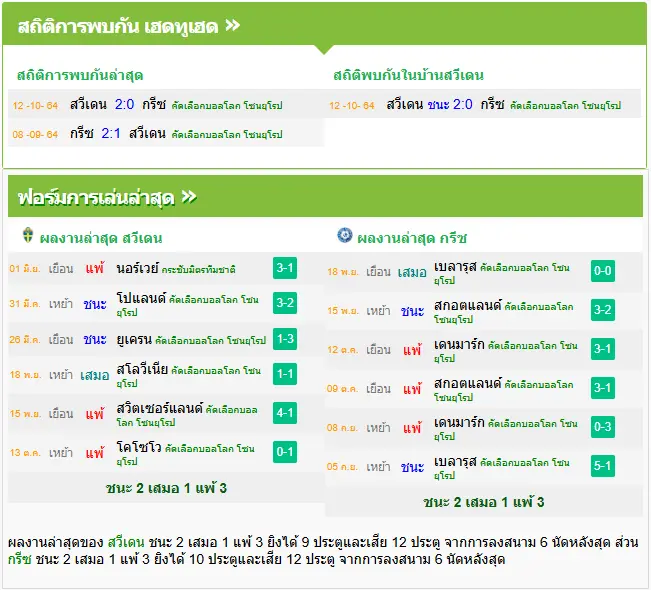Click the date 08-09-64
The image size is (651, 590).
(35, 135)
